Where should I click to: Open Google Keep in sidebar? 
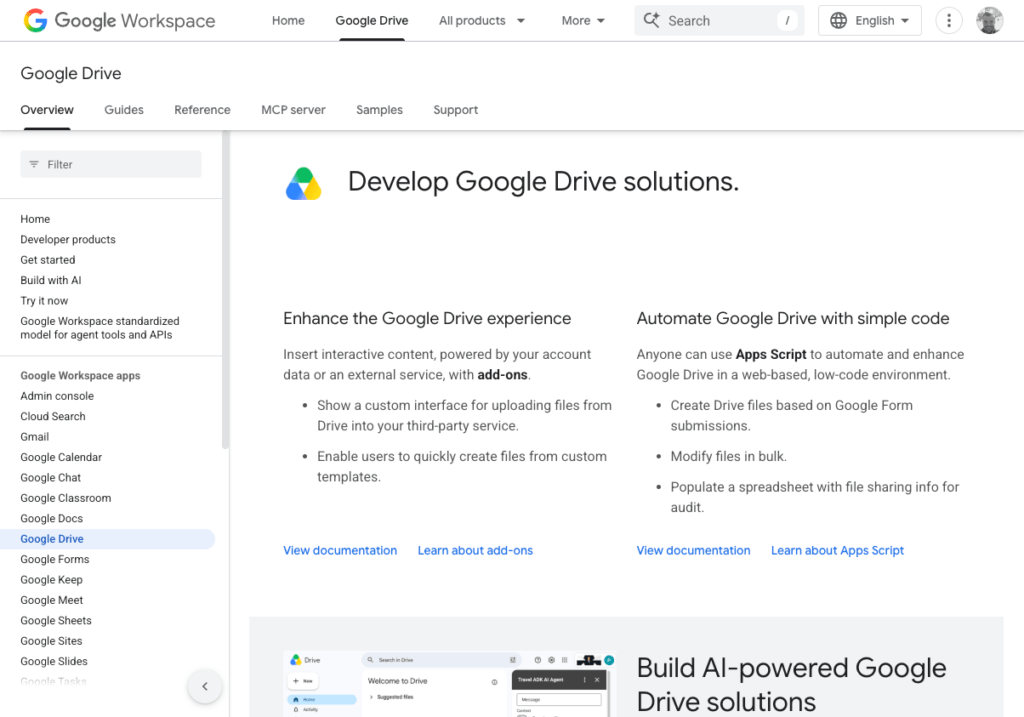pos(52,579)
